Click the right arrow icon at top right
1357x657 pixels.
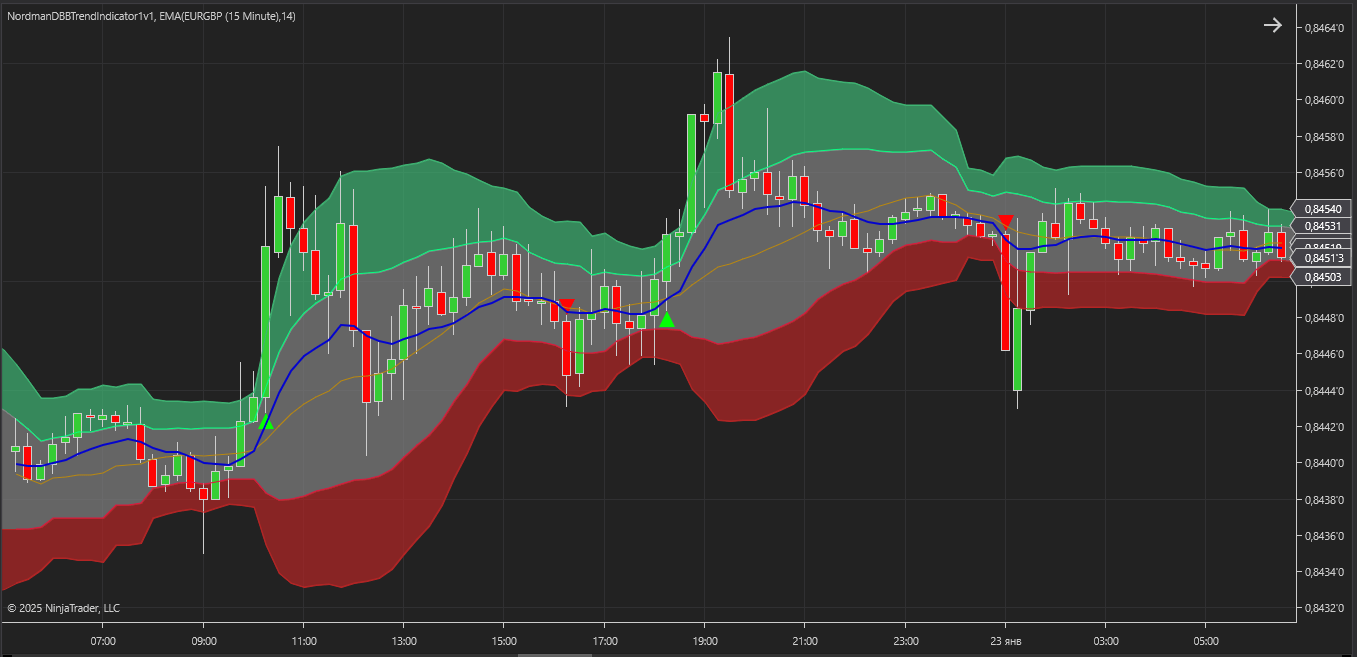click(x=1272, y=26)
